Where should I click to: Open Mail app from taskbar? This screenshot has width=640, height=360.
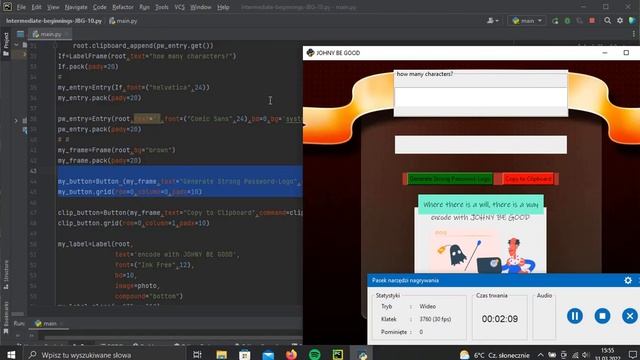pos(268,355)
